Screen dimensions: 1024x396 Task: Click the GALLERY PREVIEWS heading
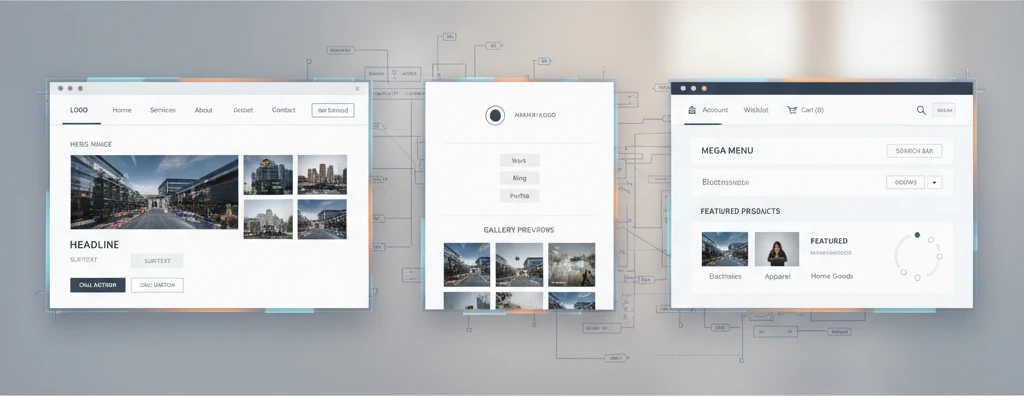[519, 230]
